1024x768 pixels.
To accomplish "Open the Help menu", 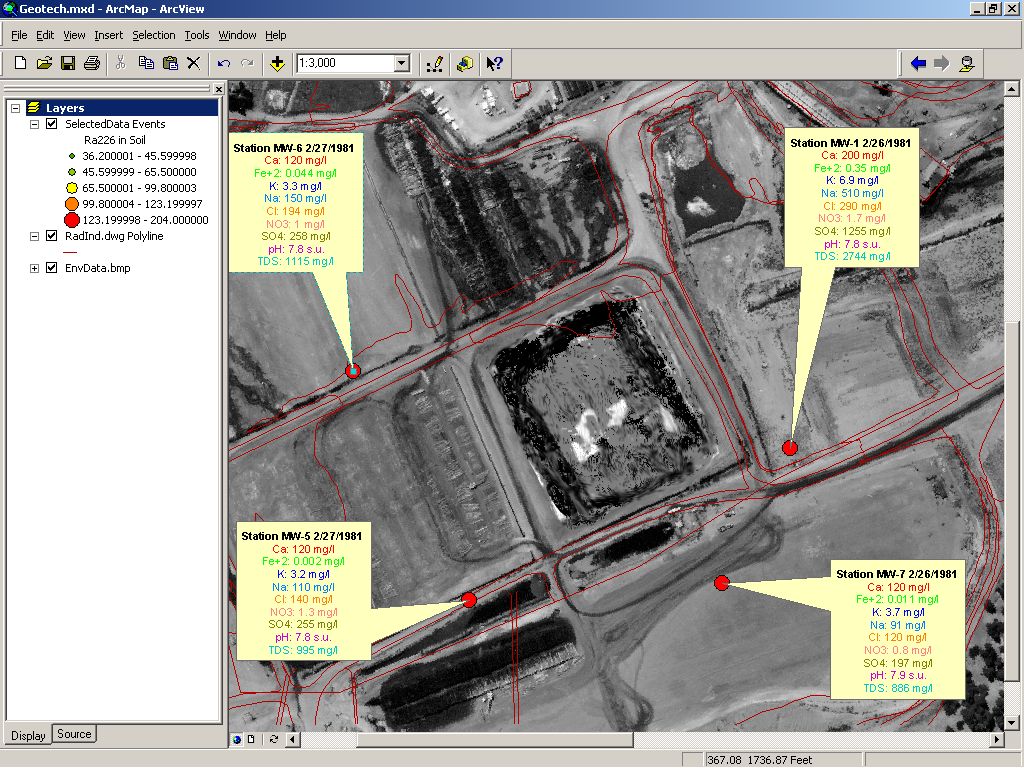I will pos(276,35).
